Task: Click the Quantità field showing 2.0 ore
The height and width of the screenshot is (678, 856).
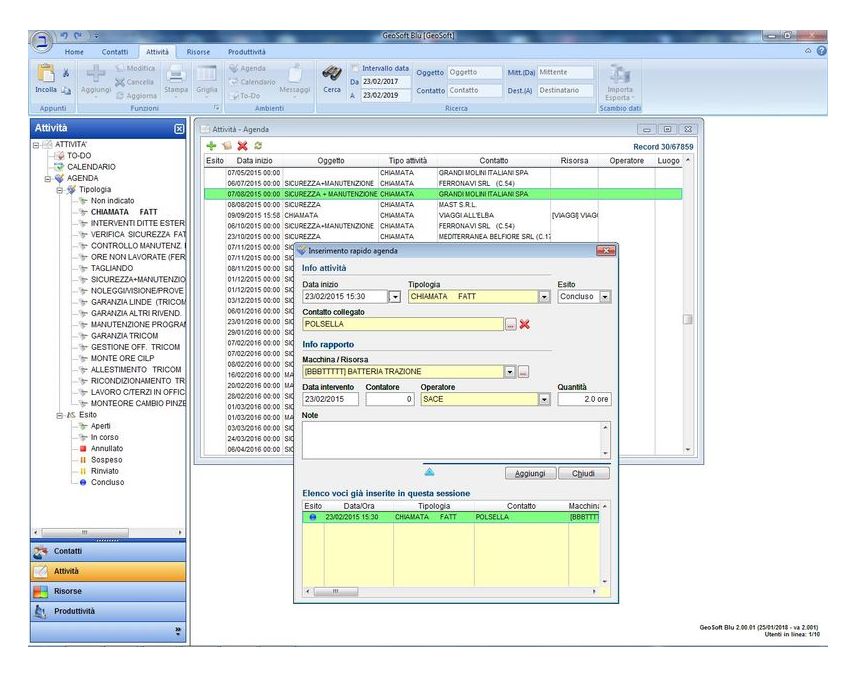Action: tap(584, 399)
